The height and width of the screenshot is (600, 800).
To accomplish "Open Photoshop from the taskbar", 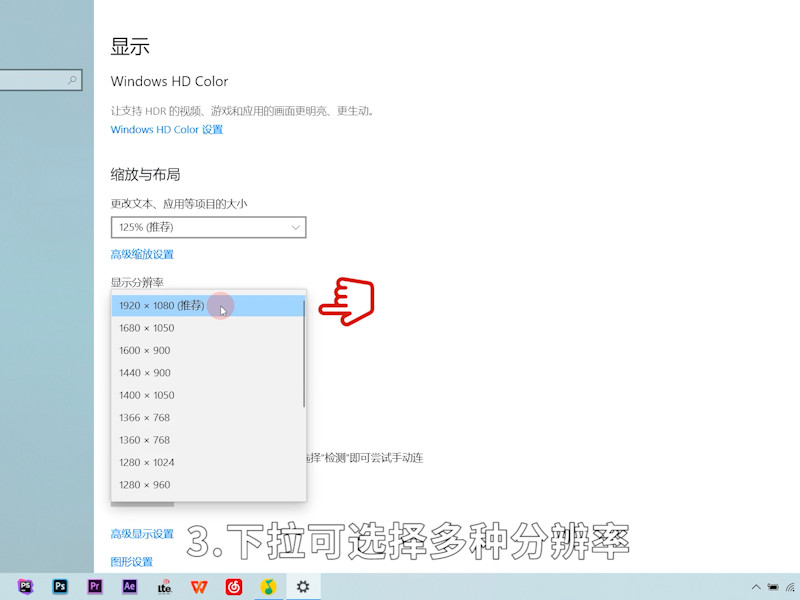I will 60,587.
